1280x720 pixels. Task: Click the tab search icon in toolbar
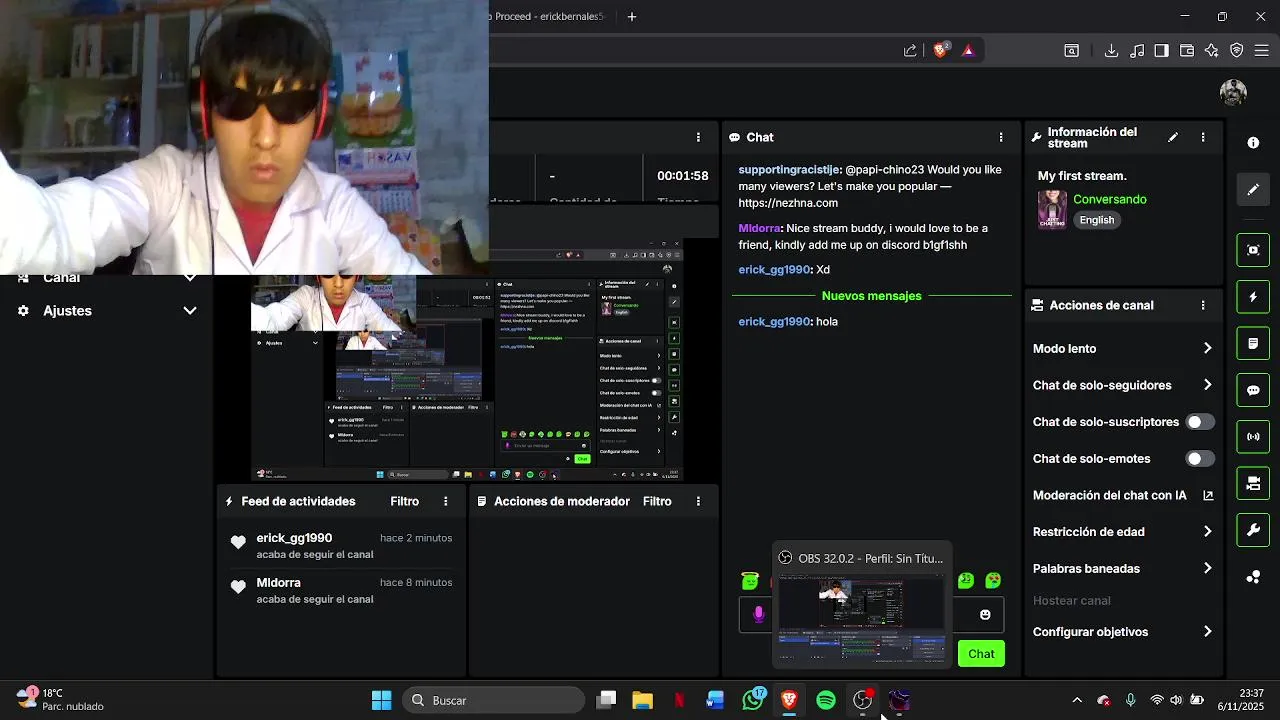(1071, 50)
